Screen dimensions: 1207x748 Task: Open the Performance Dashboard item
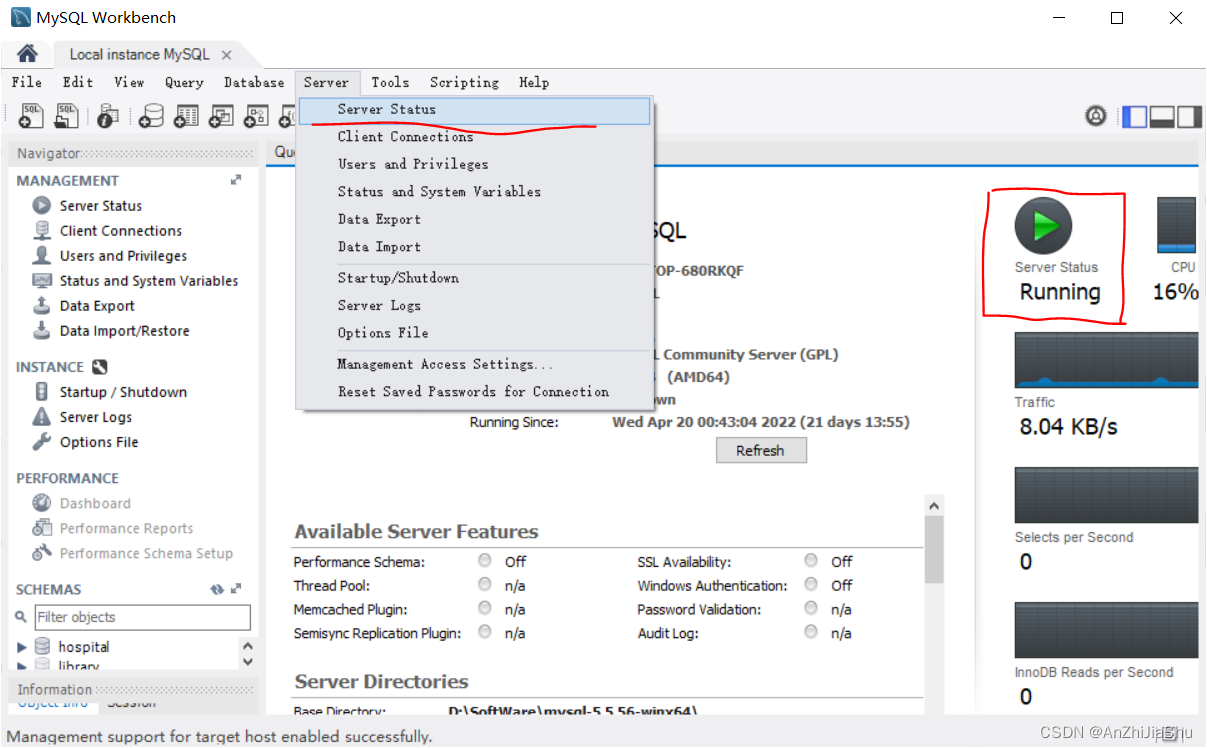pos(94,503)
